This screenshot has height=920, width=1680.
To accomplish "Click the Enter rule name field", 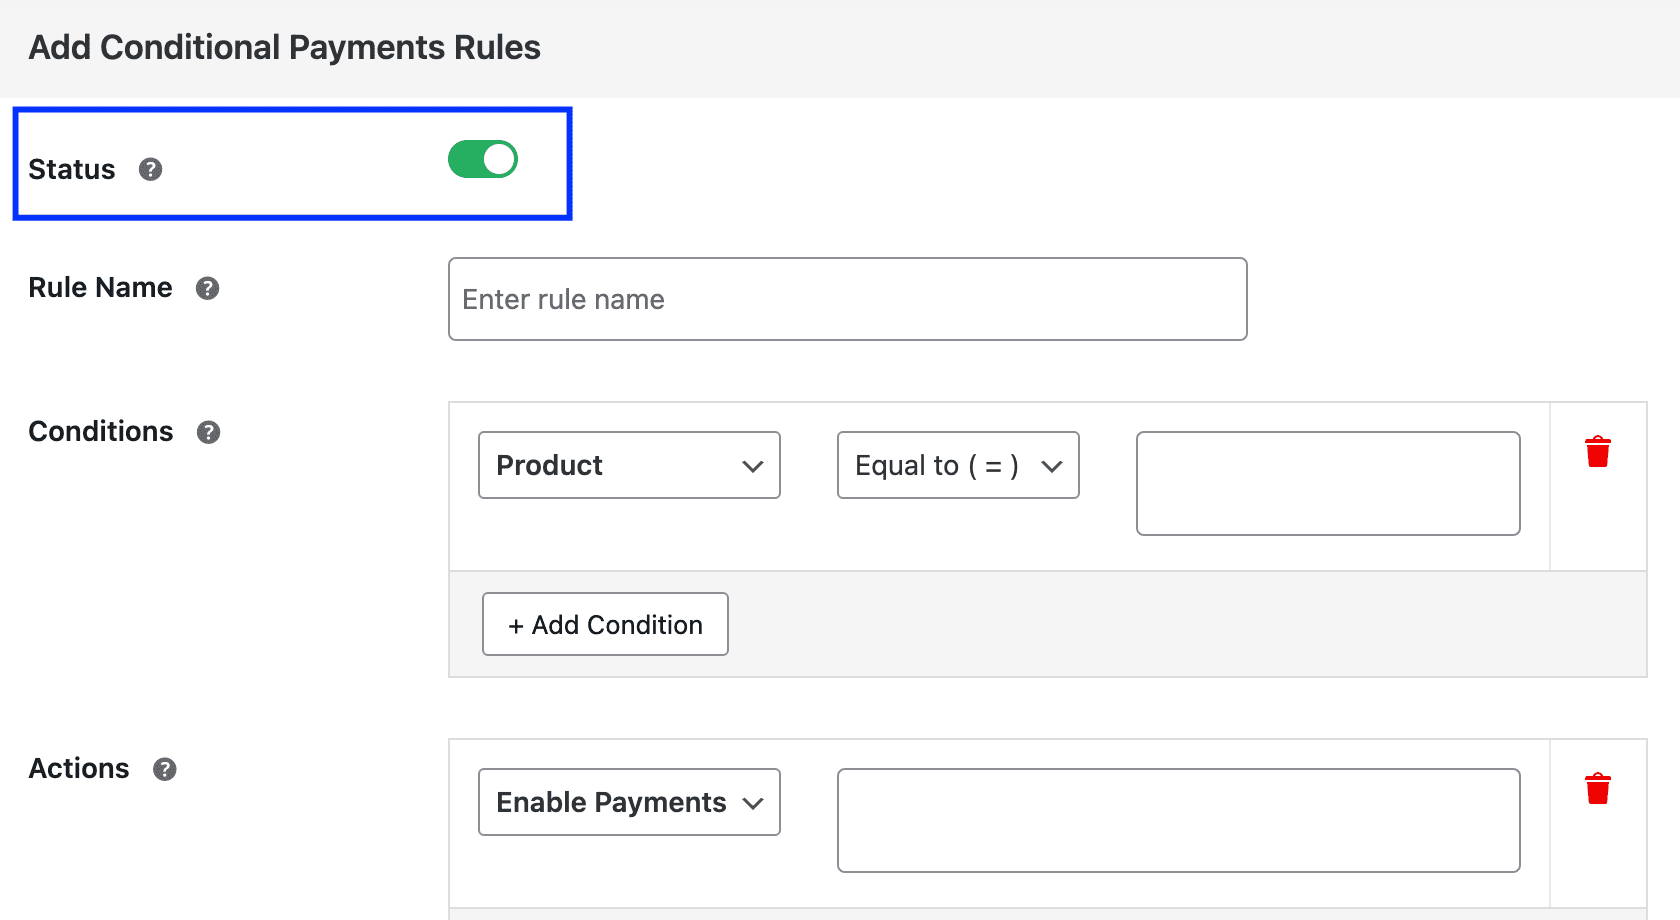I will 847,299.
